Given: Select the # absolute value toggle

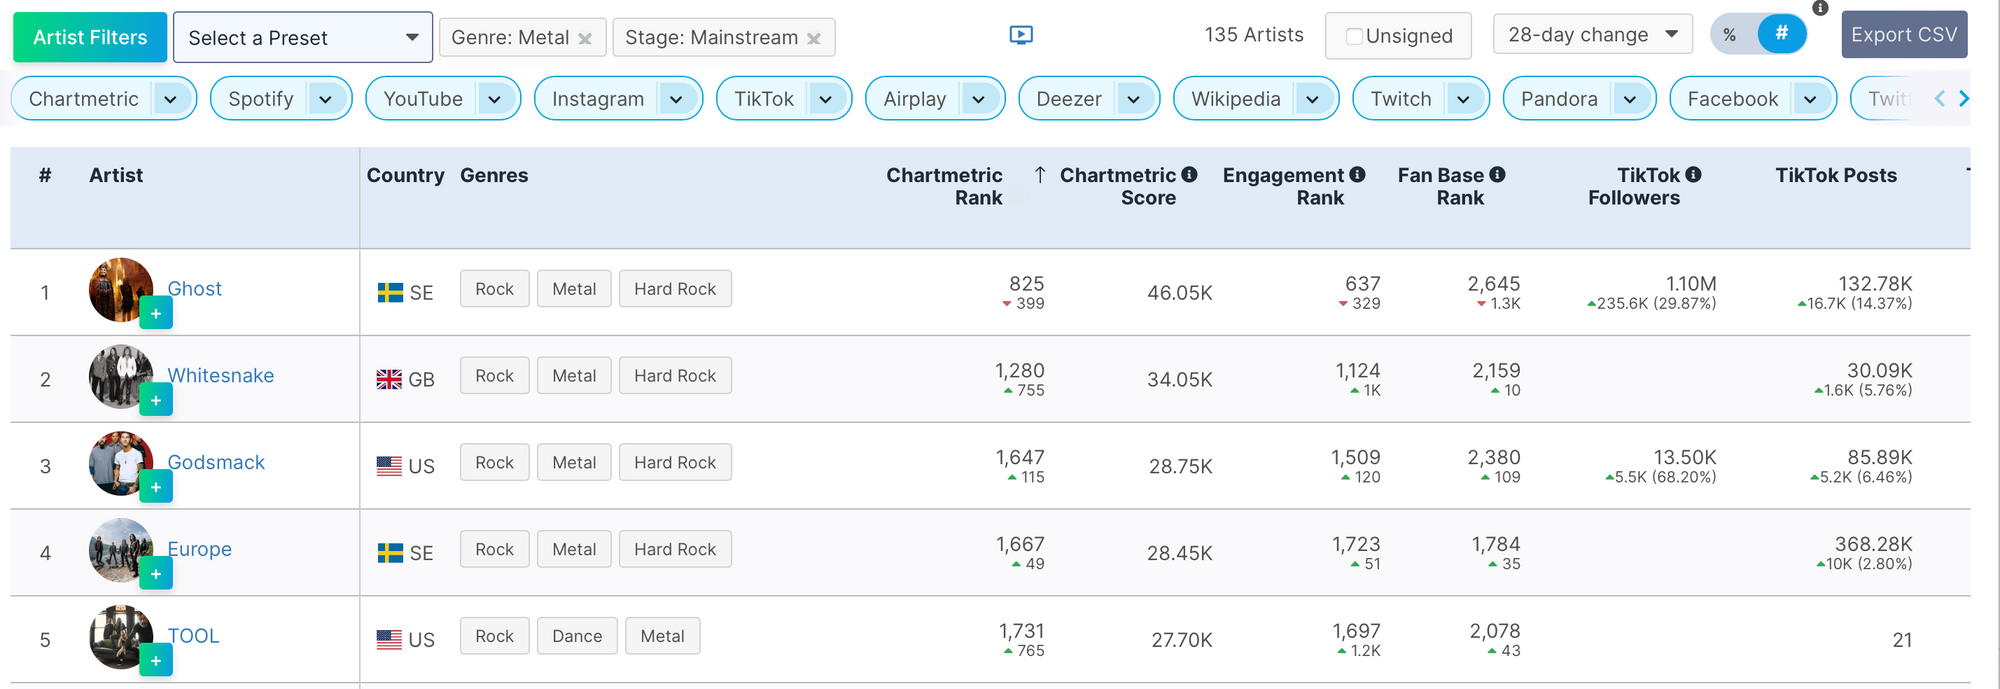Looking at the screenshot, I should coord(1781,34).
